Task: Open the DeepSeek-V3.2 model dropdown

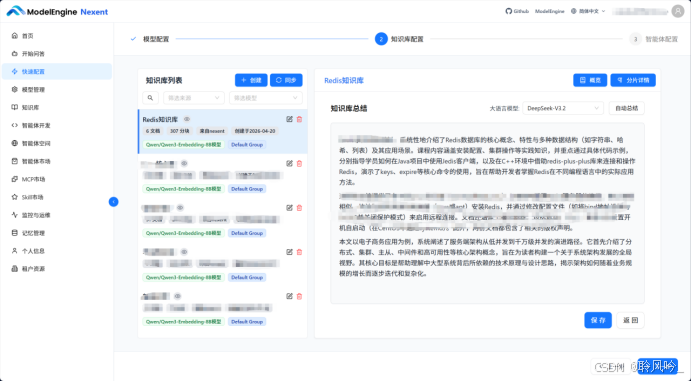Action: [x=563, y=108]
